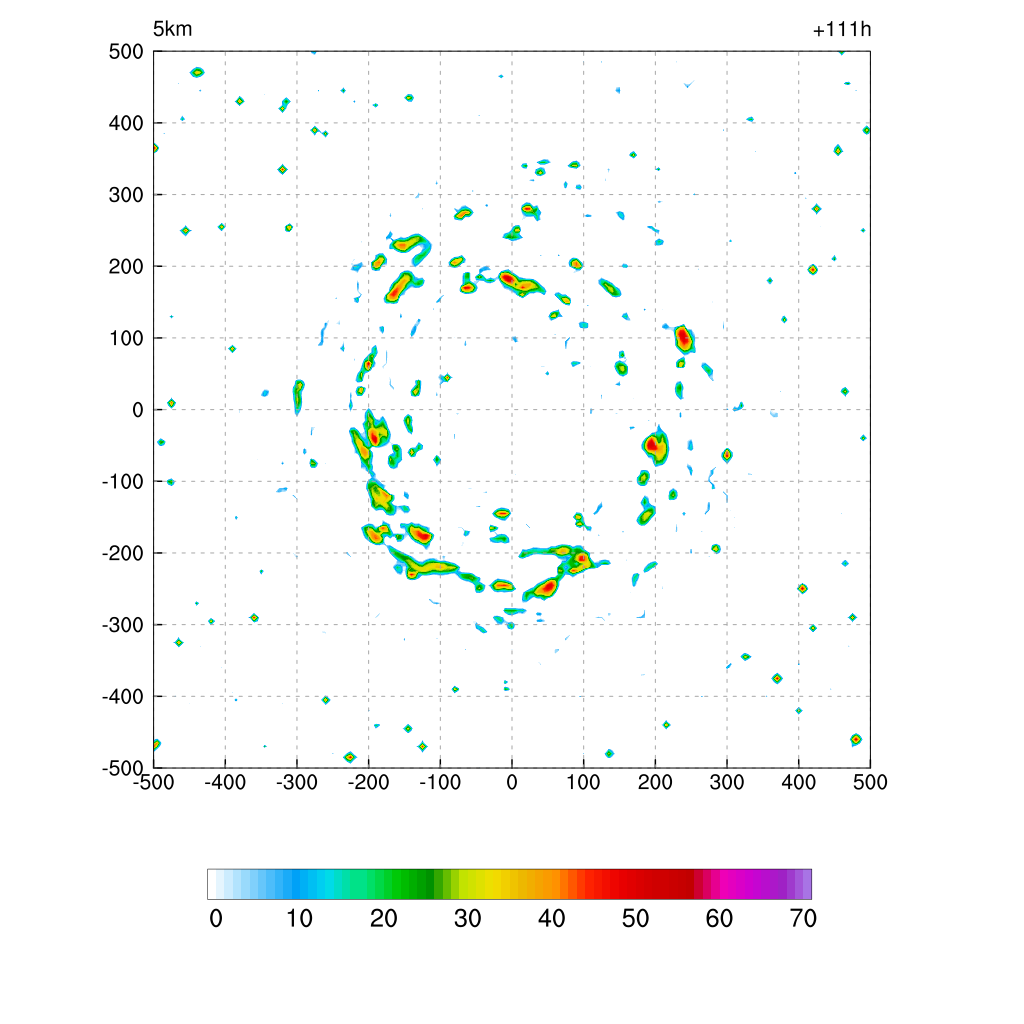Click the "5km" height label above plot
The image size is (1024, 1024).
point(172,29)
